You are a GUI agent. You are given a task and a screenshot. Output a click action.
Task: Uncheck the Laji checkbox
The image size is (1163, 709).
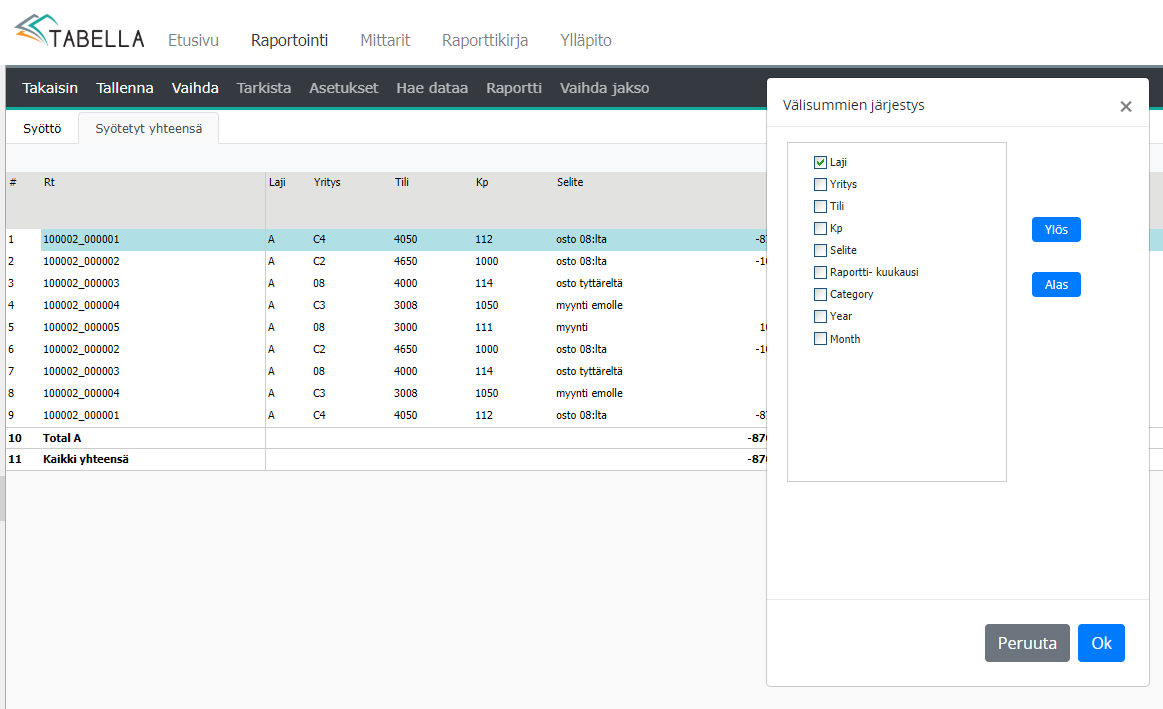click(x=820, y=162)
